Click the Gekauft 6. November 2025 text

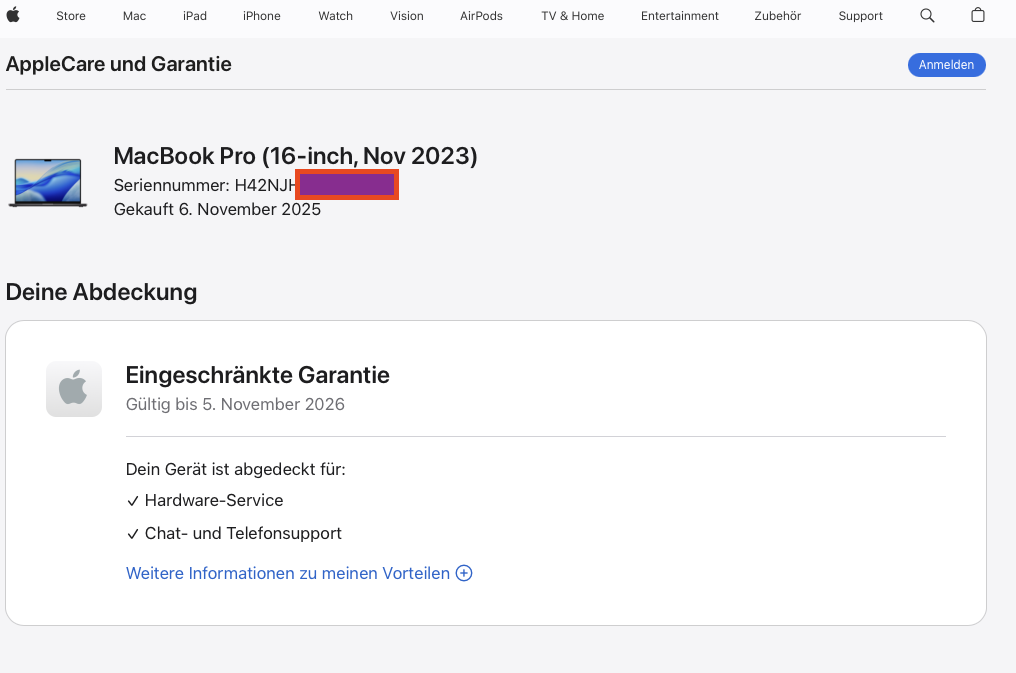tap(217, 209)
